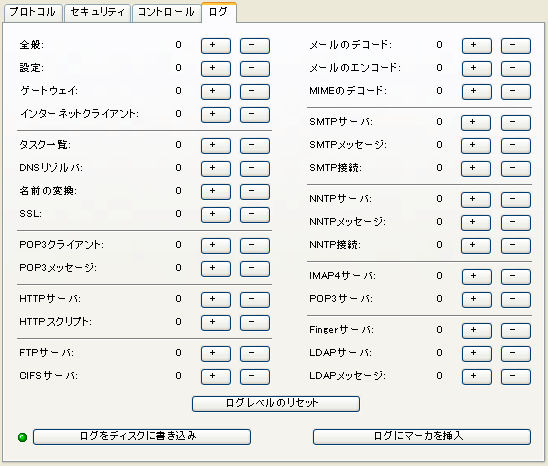This screenshot has width=548, height=466.
Task: Increase the IMAP4サーバ log level
Action: [x=477, y=277]
